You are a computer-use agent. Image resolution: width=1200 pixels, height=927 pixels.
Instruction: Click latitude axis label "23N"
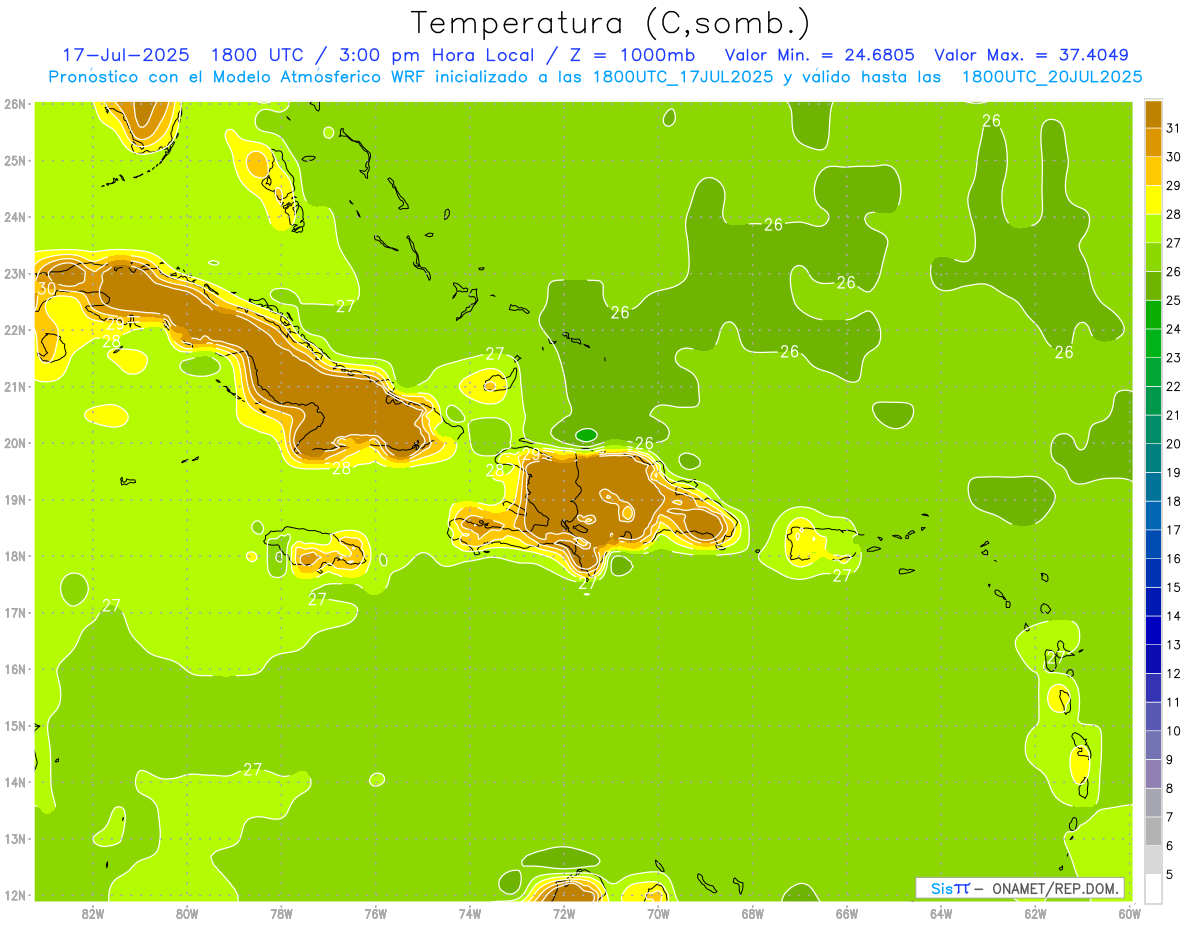point(15,273)
